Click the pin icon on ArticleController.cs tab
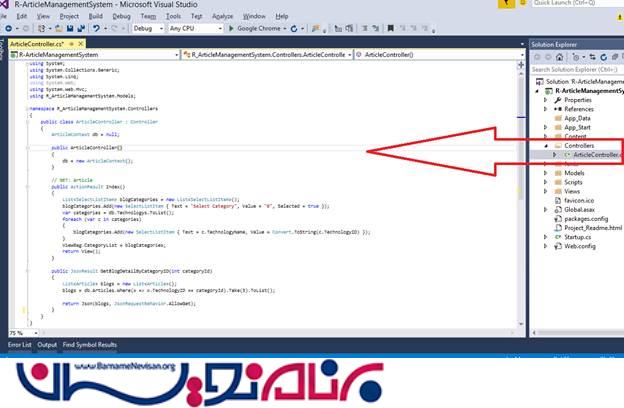The width and height of the screenshot is (624, 408). pos(72,44)
